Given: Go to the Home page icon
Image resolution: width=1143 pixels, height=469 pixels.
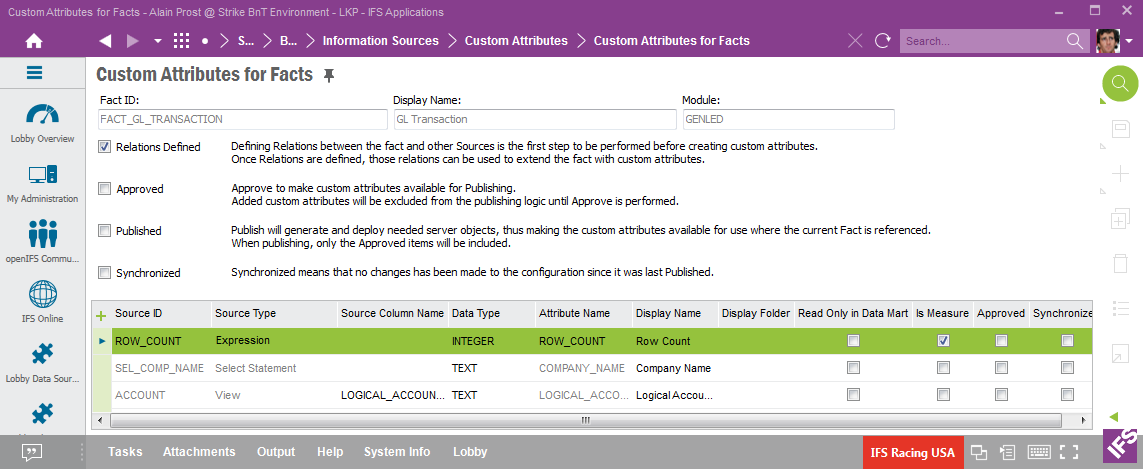Looking at the screenshot, I should [34, 41].
